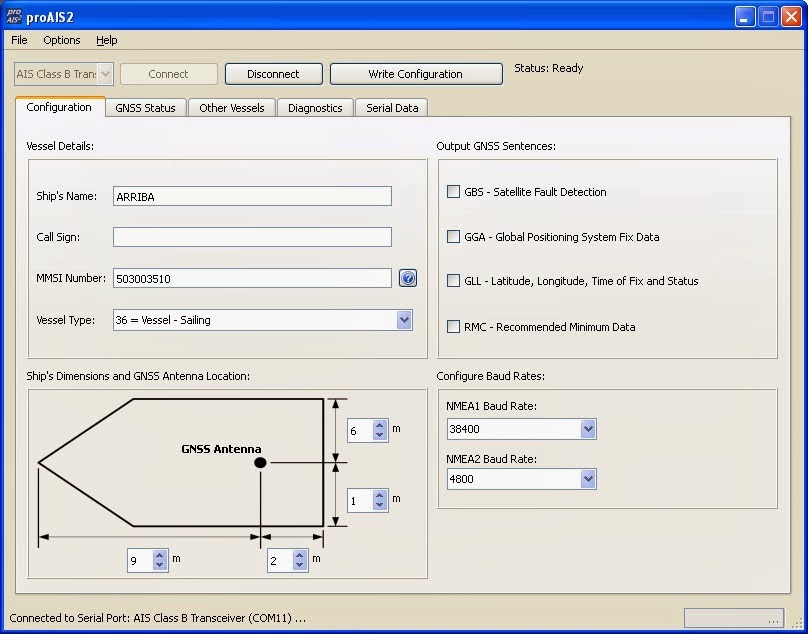This screenshot has height=634, width=808.
Task: Minimize the proAIS2 window
Action: 745,16
